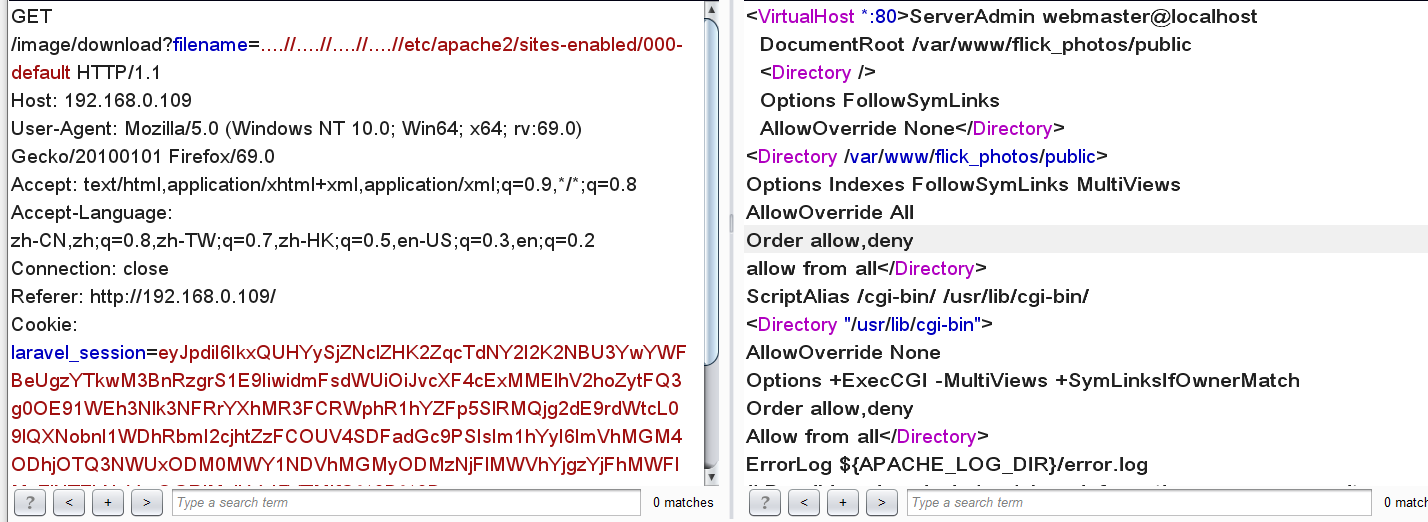Click the previous match '<' button in request pane
Screen dimensions: 1428x522
69,502
